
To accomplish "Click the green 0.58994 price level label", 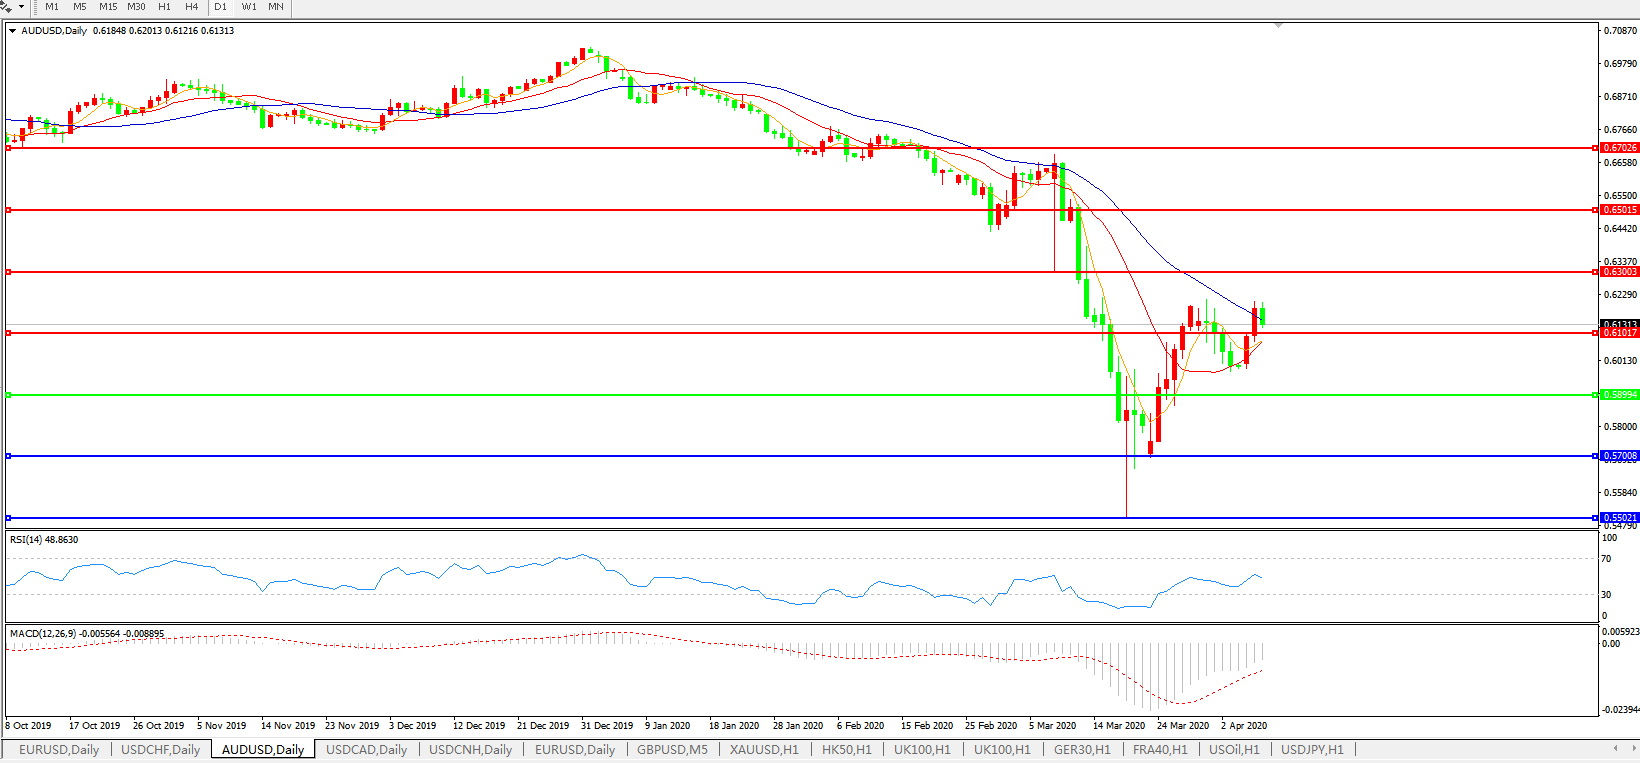I will (1620, 395).
